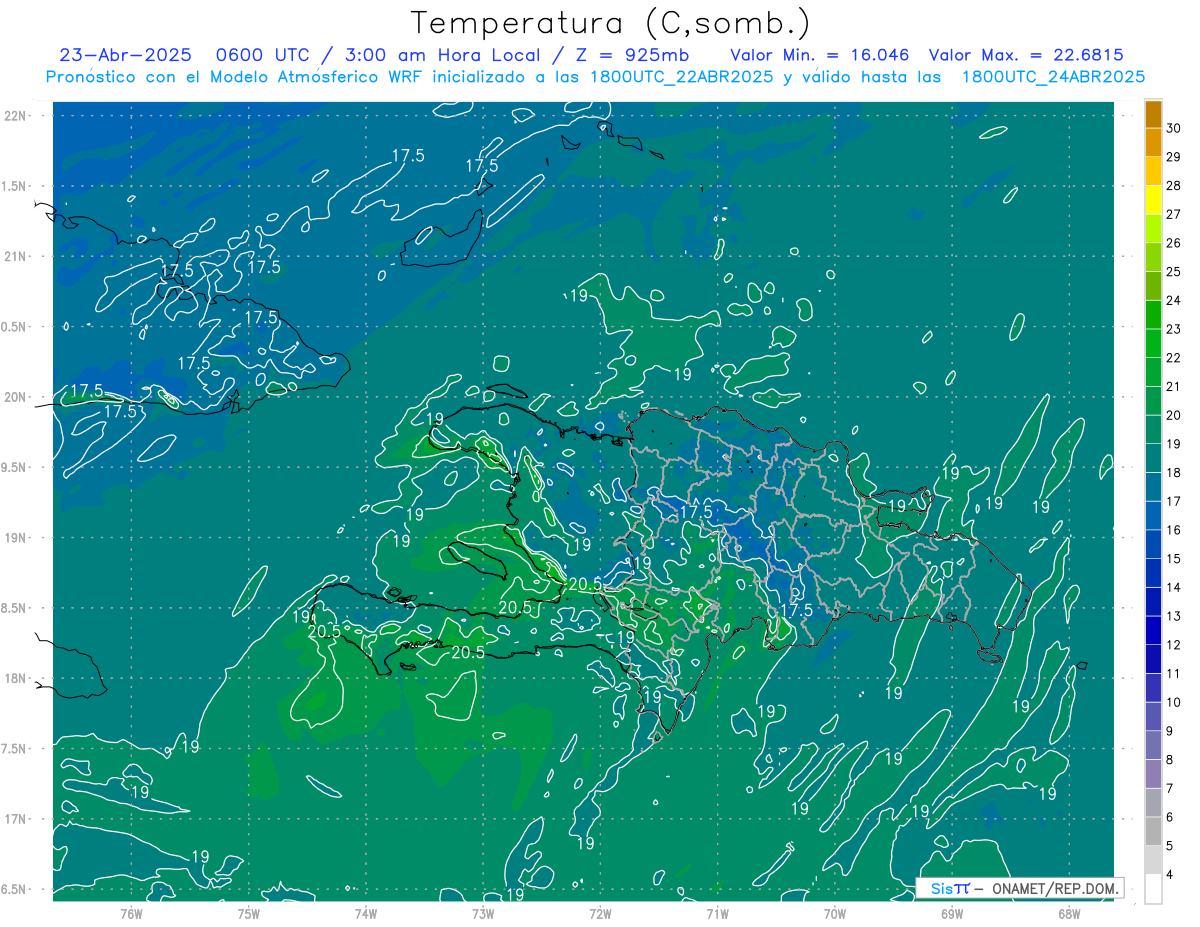Click the dark blue swatch between 12 and 13
The image size is (1200, 927).
tap(1153, 630)
